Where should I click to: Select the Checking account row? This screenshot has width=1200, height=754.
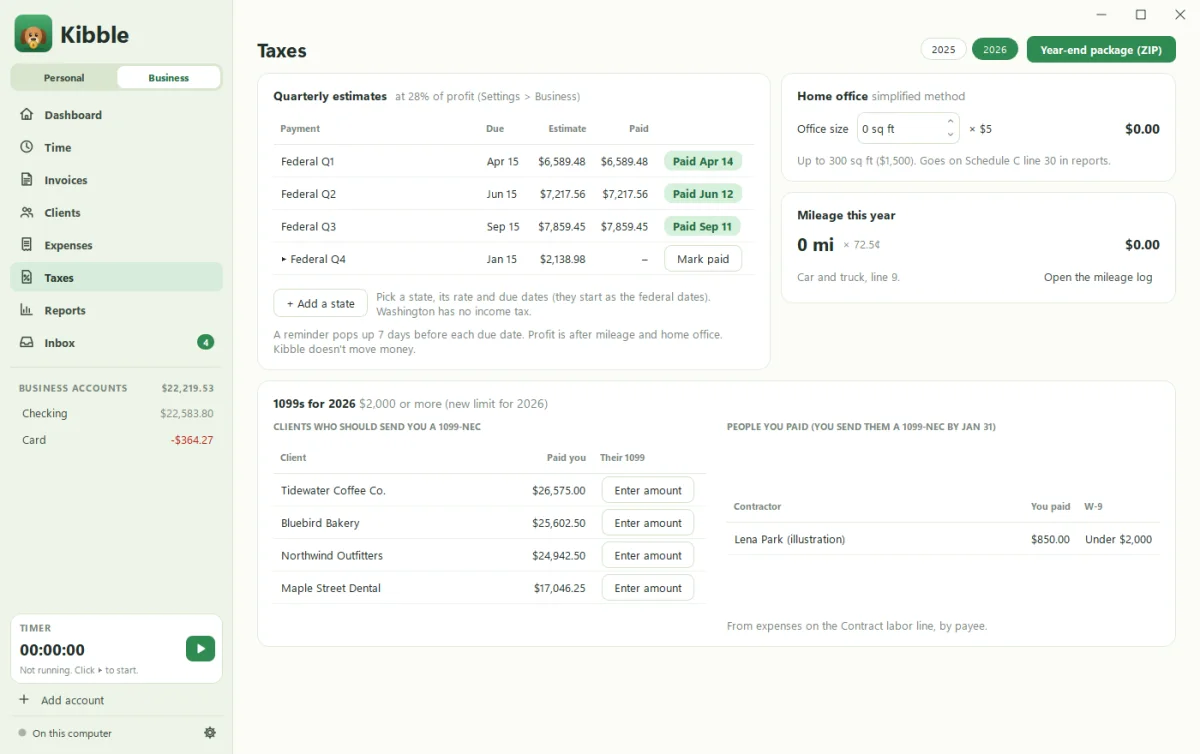[117, 413]
